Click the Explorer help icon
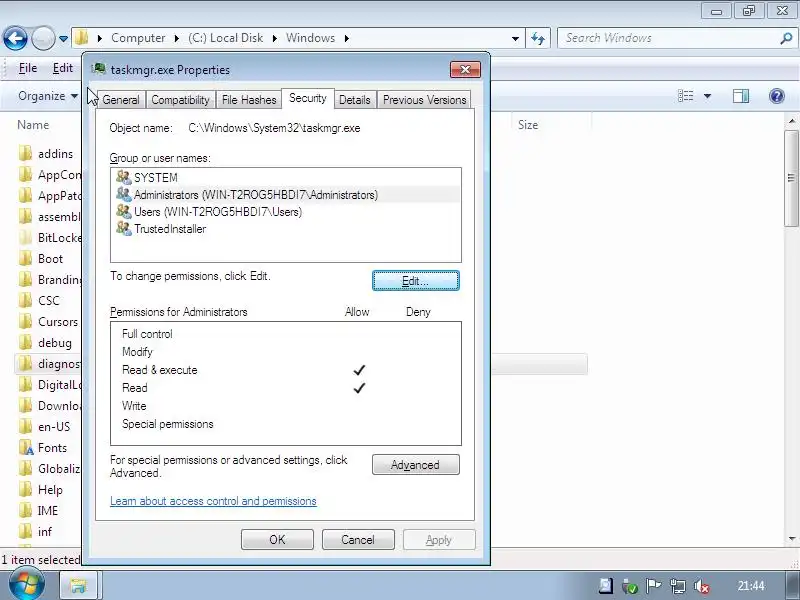 (777, 96)
